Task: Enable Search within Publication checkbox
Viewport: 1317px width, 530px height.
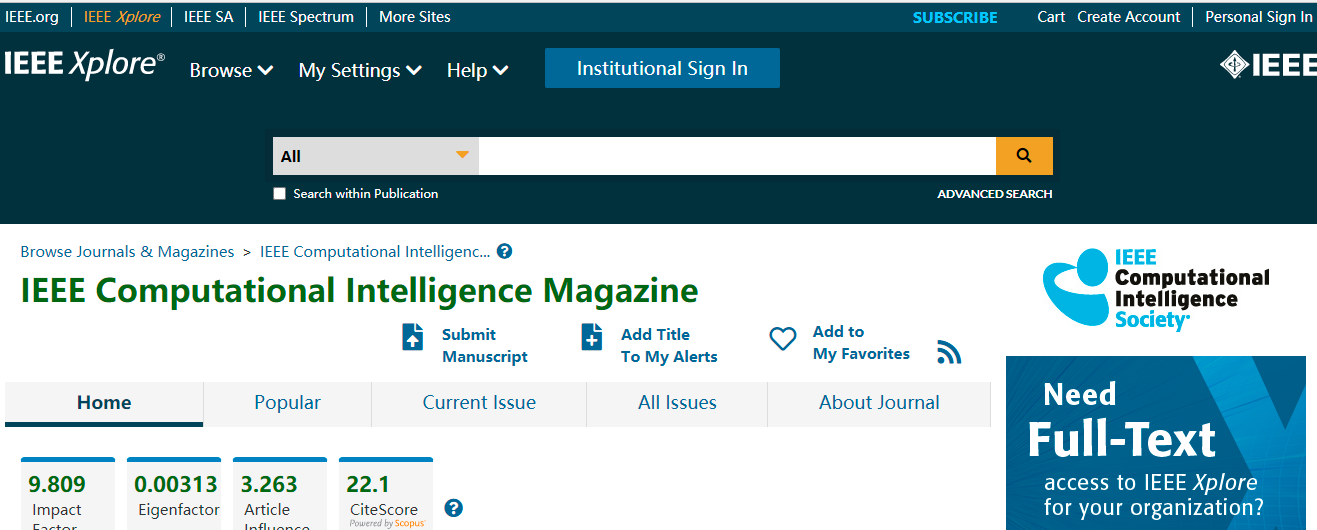Action: pyautogui.click(x=280, y=194)
